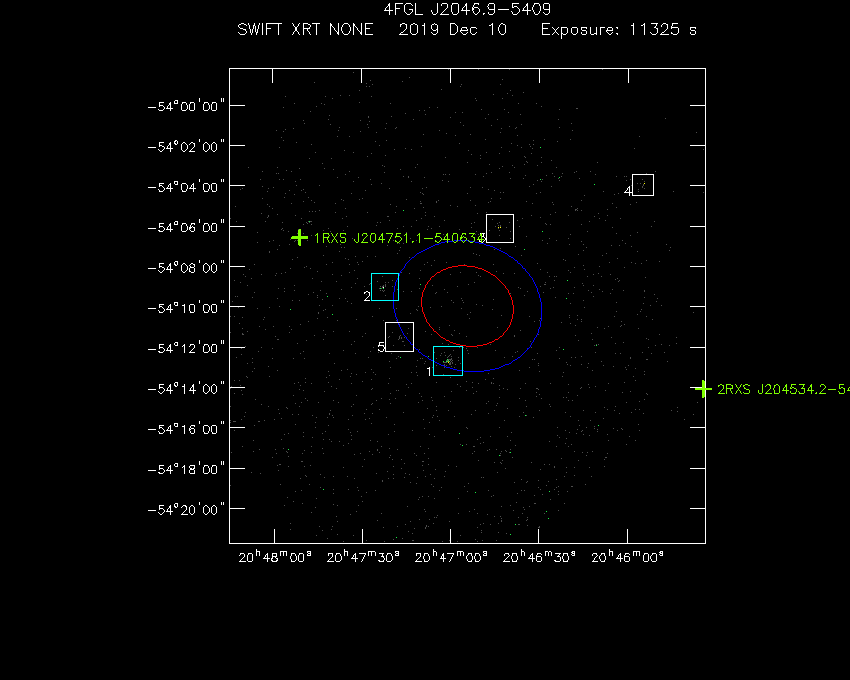Click the green cross marking 1RXS J204751.1-540634
The width and height of the screenshot is (850, 680).
[299, 238]
